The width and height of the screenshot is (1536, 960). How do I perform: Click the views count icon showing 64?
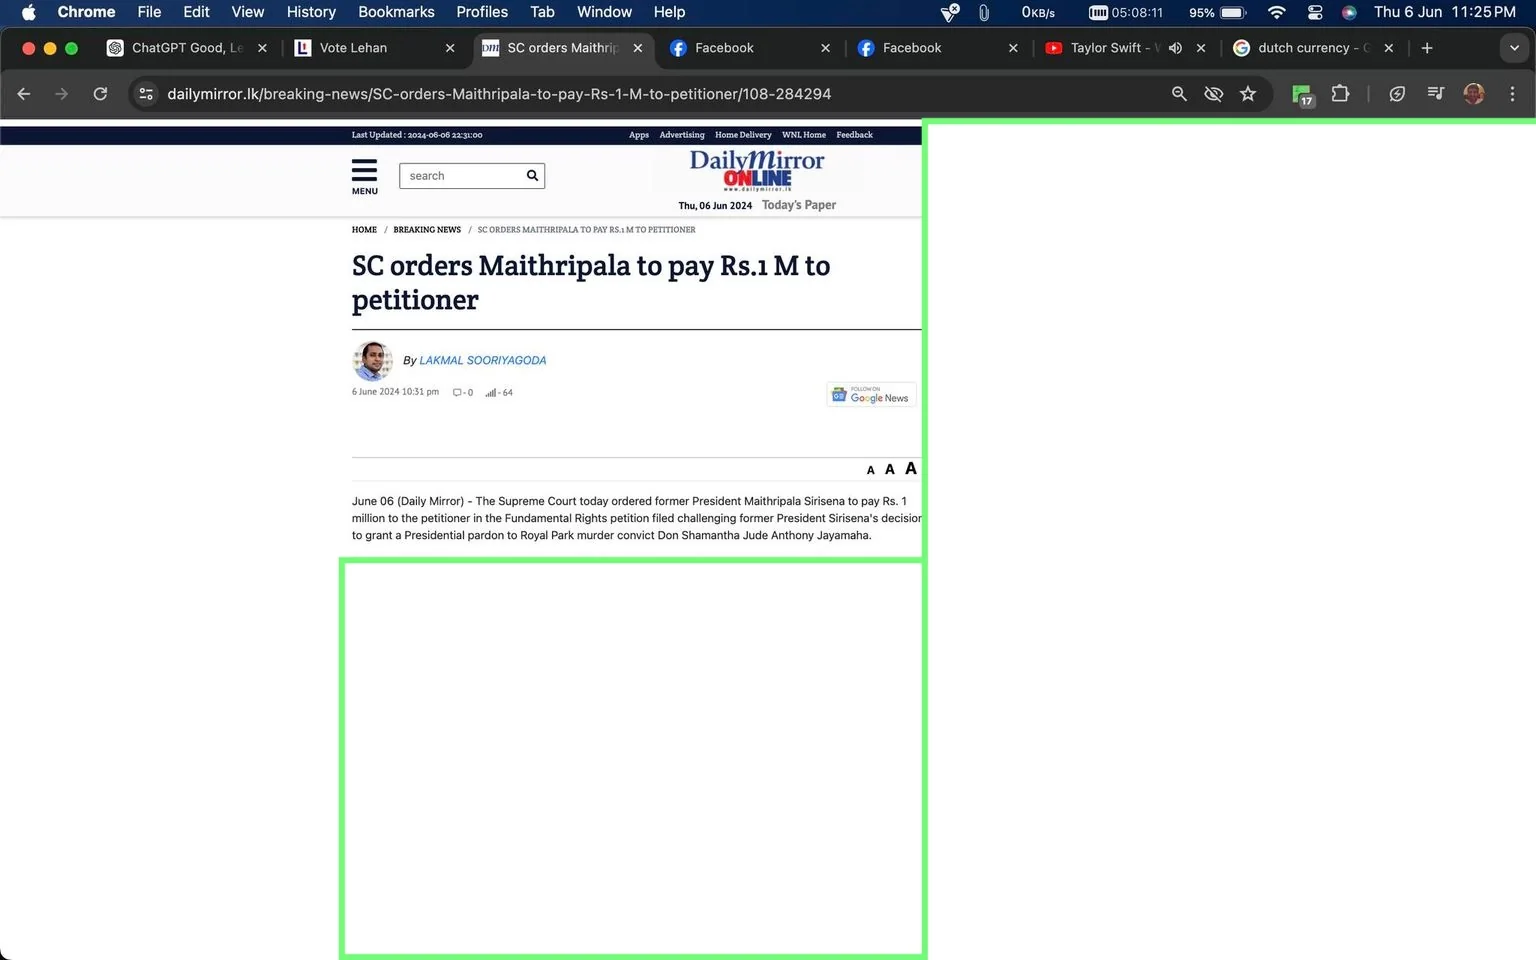point(490,392)
